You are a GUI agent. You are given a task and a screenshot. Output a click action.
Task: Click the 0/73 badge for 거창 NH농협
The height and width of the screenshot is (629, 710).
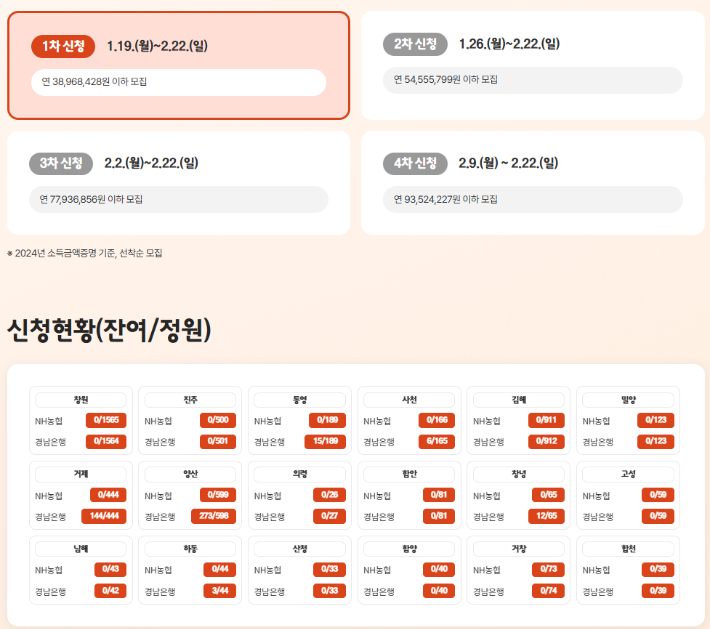click(548, 569)
